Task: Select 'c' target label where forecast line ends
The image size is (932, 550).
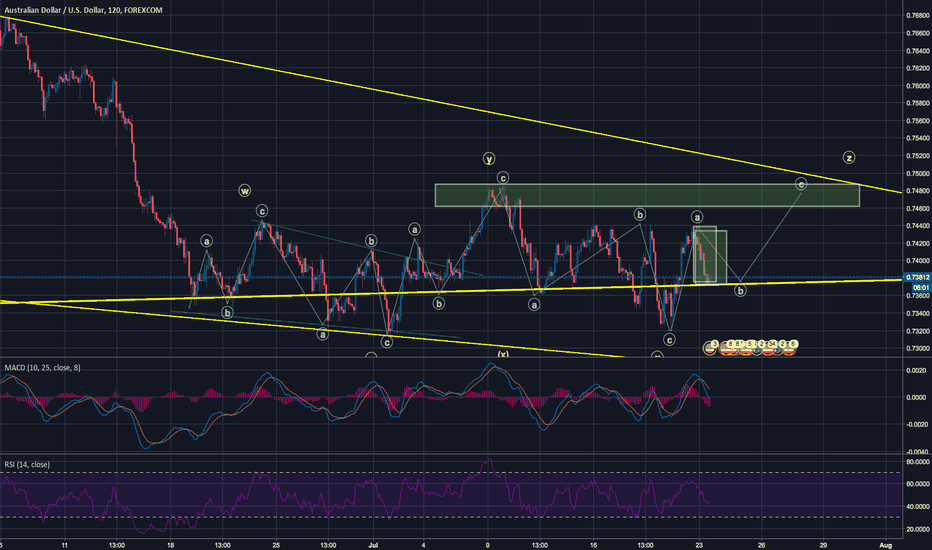Action: click(801, 184)
